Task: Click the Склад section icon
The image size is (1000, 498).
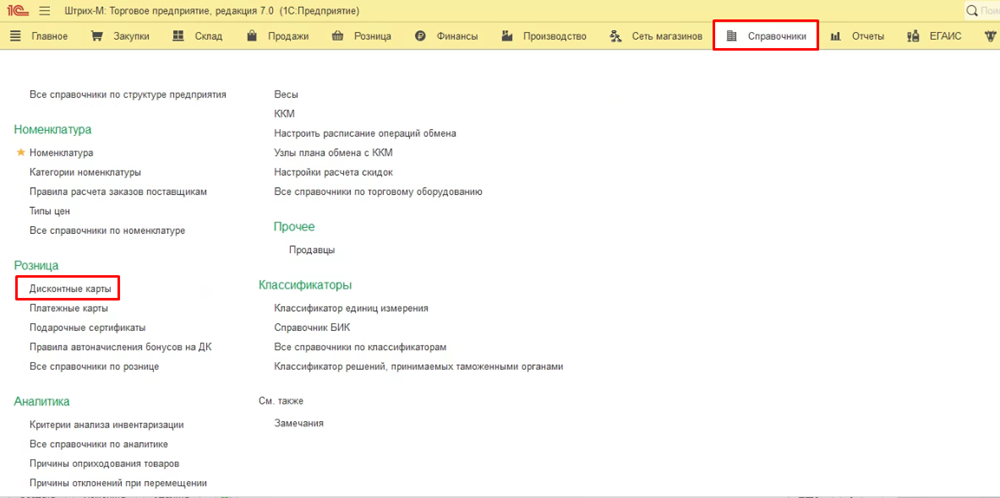Action: point(177,36)
